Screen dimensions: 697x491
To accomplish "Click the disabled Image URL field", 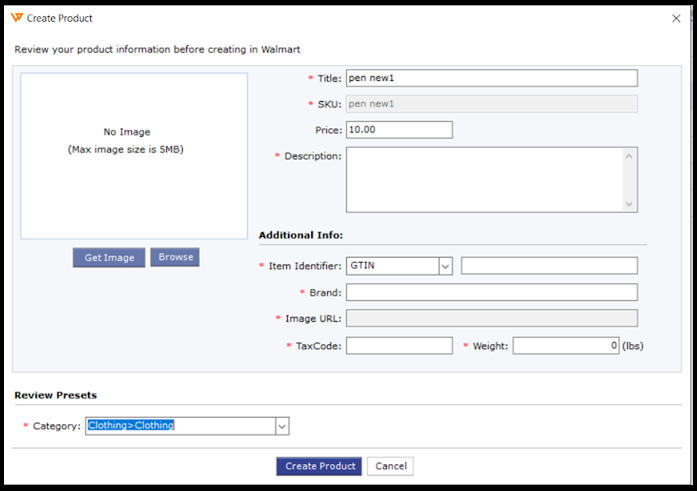I will click(x=491, y=318).
